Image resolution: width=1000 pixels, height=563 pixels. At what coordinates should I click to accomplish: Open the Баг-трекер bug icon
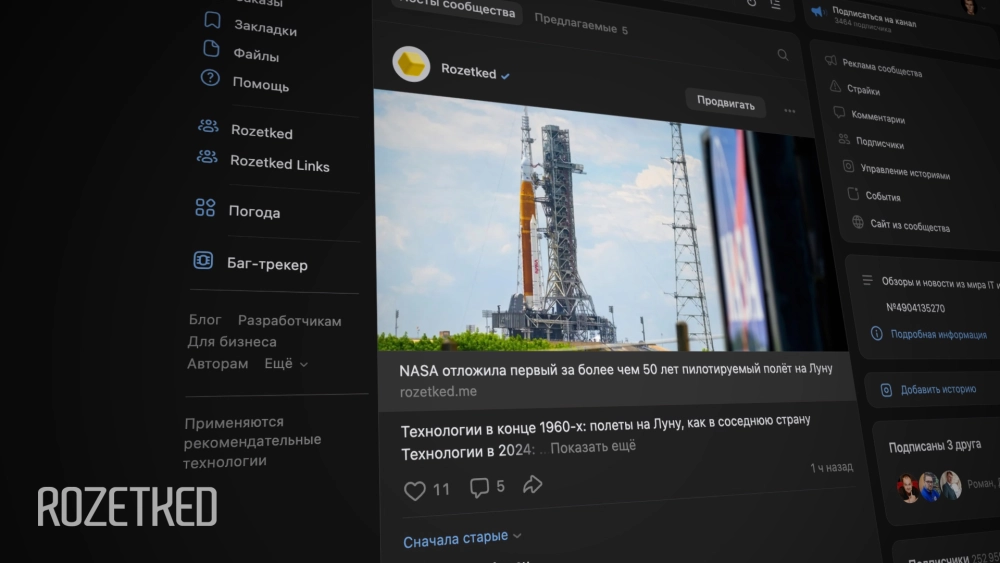(203, 260)
